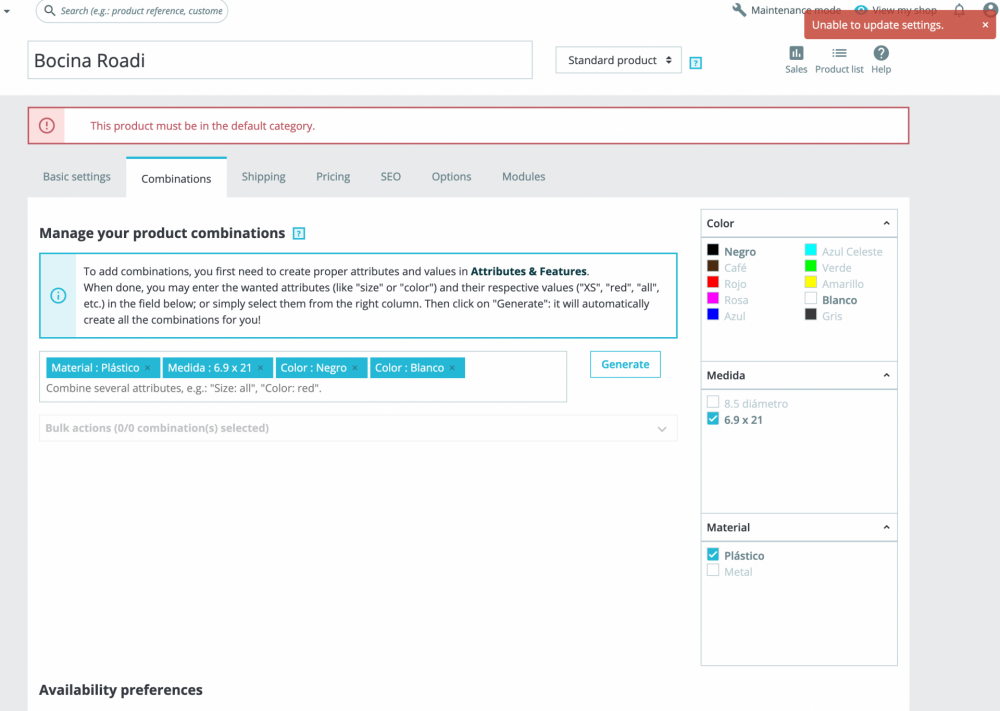
Task: Click help icon beside product type selector
Action: (696, 62)
